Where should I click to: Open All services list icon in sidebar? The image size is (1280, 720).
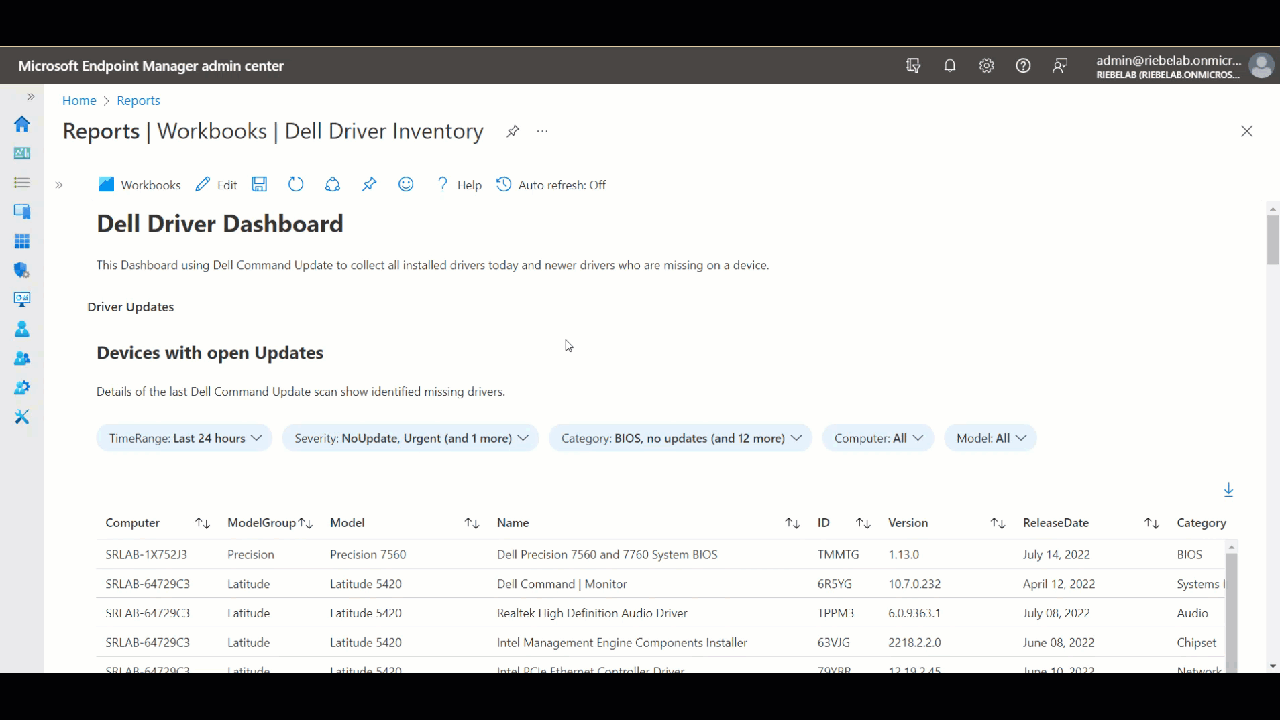(x=21, y=183)
